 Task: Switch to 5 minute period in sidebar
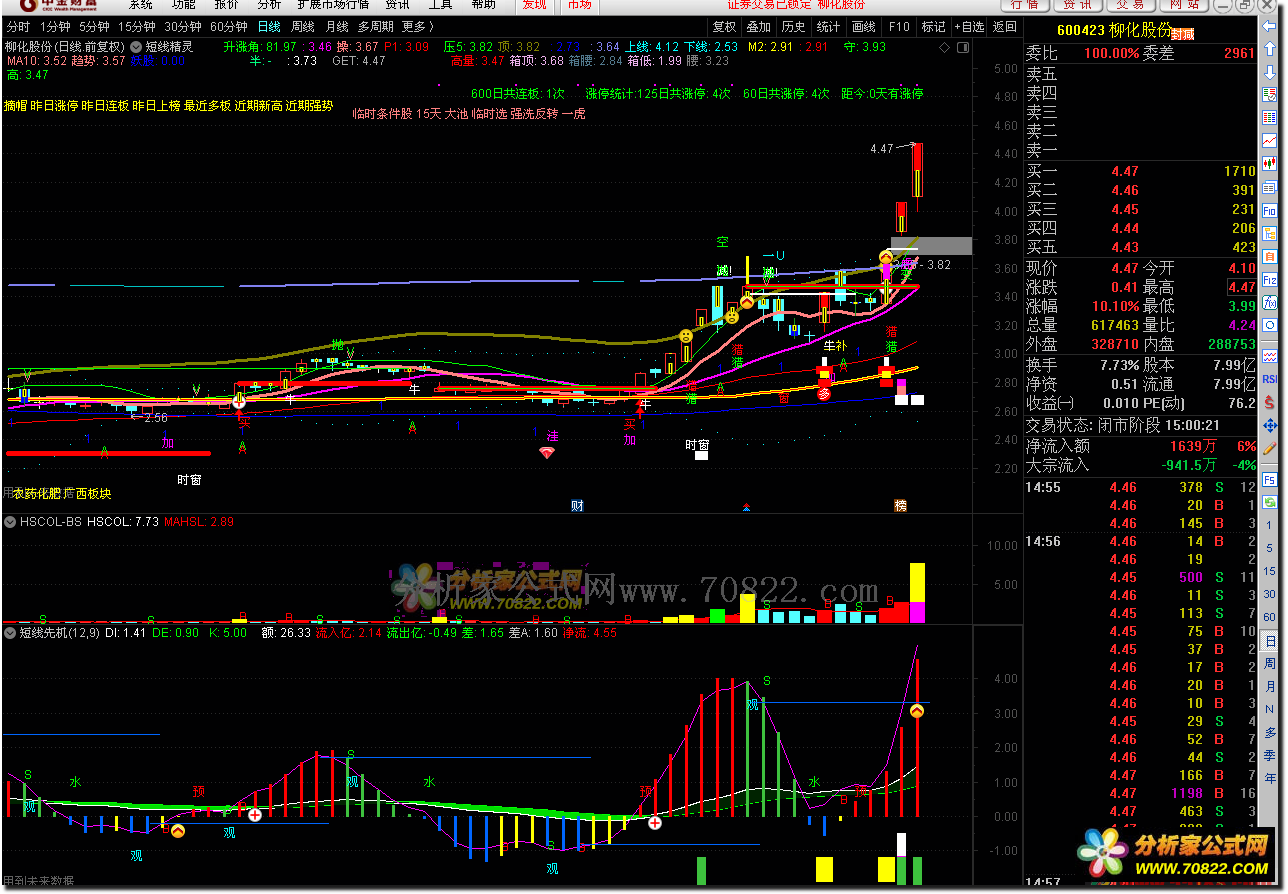coord(1270,548)
